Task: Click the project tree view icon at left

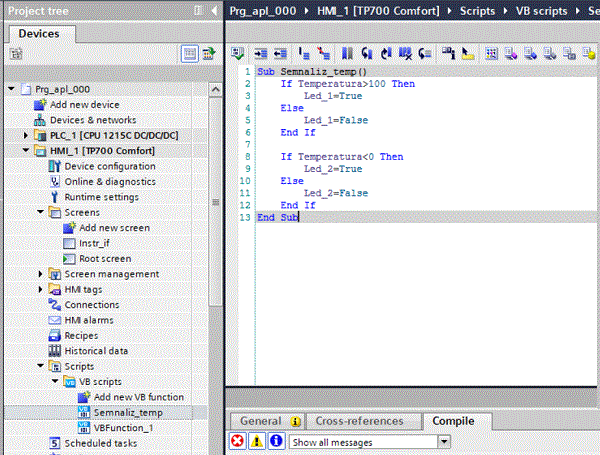Action: (x=15, y=53)
